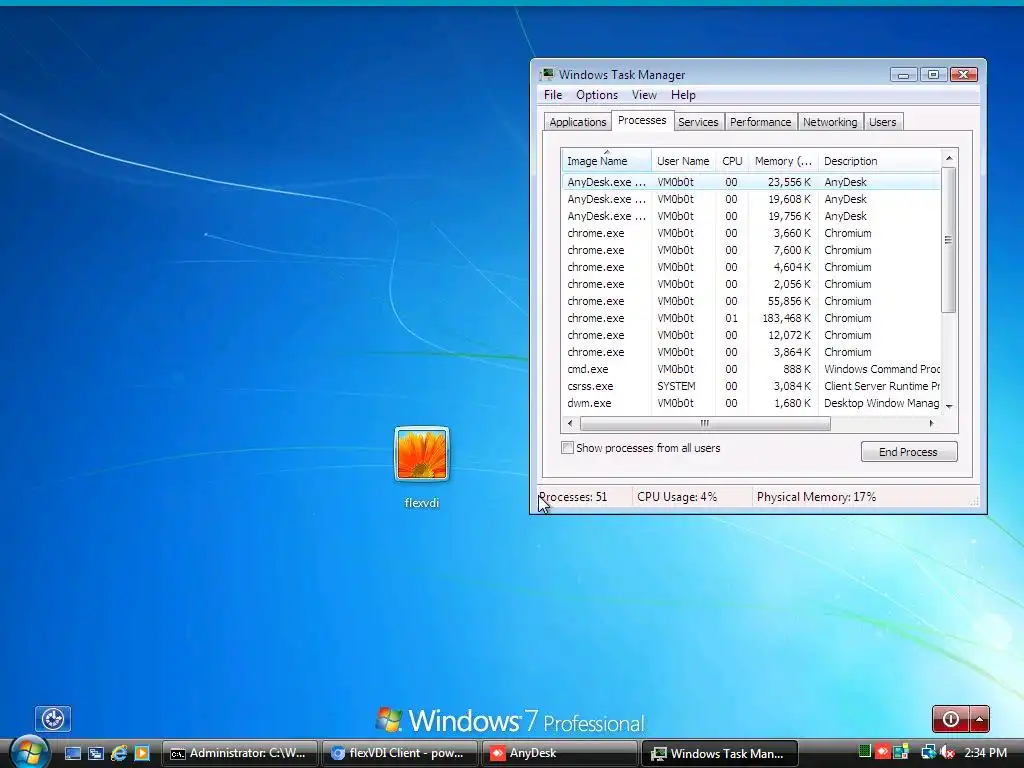Click process list scroll up arrow

pos(949,158)
